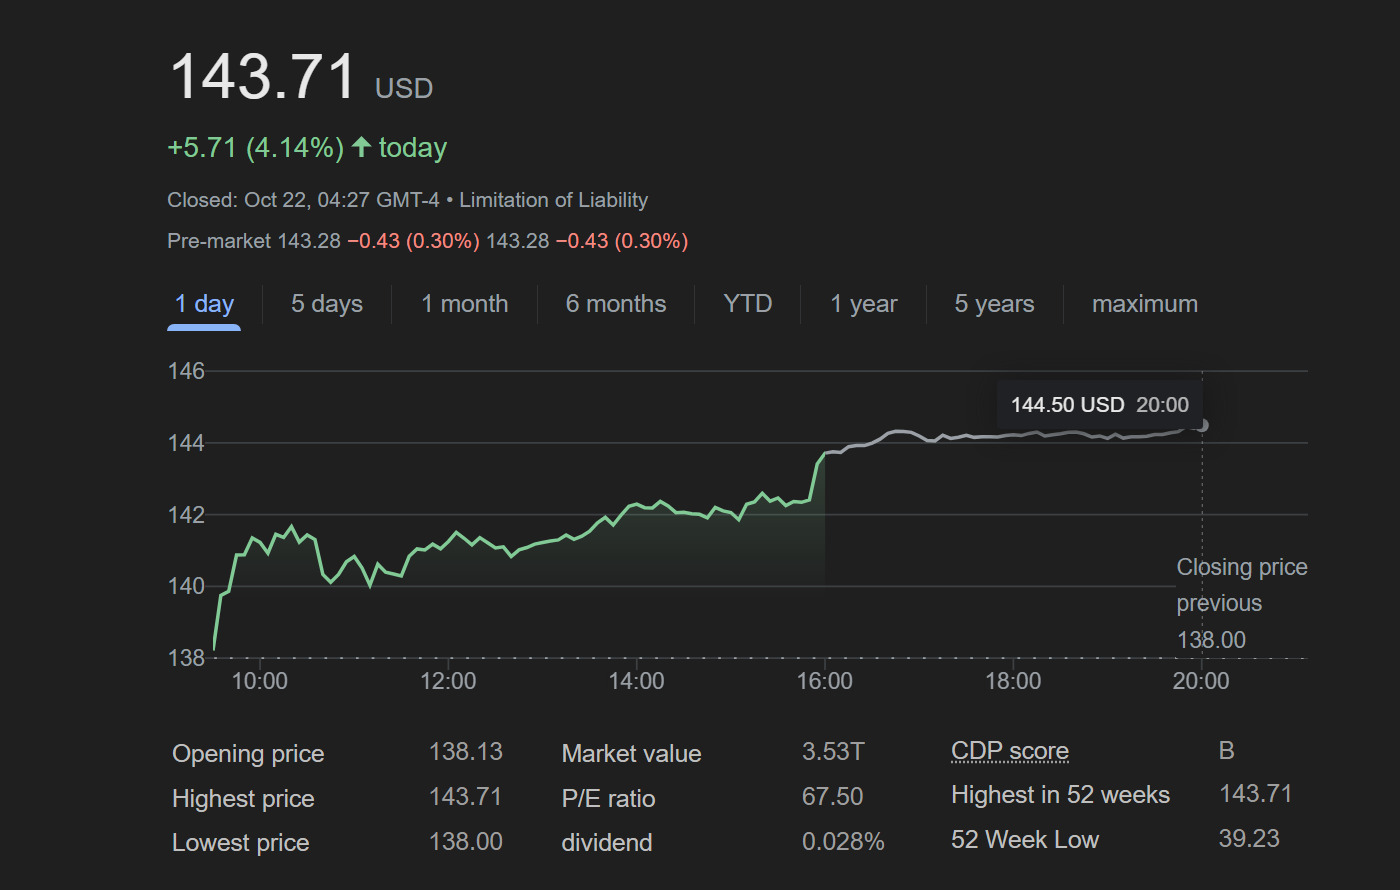This screenshot has height=890, width=1400.
Task: Switch to 1 year tab
Action: [x=864, y=304]
